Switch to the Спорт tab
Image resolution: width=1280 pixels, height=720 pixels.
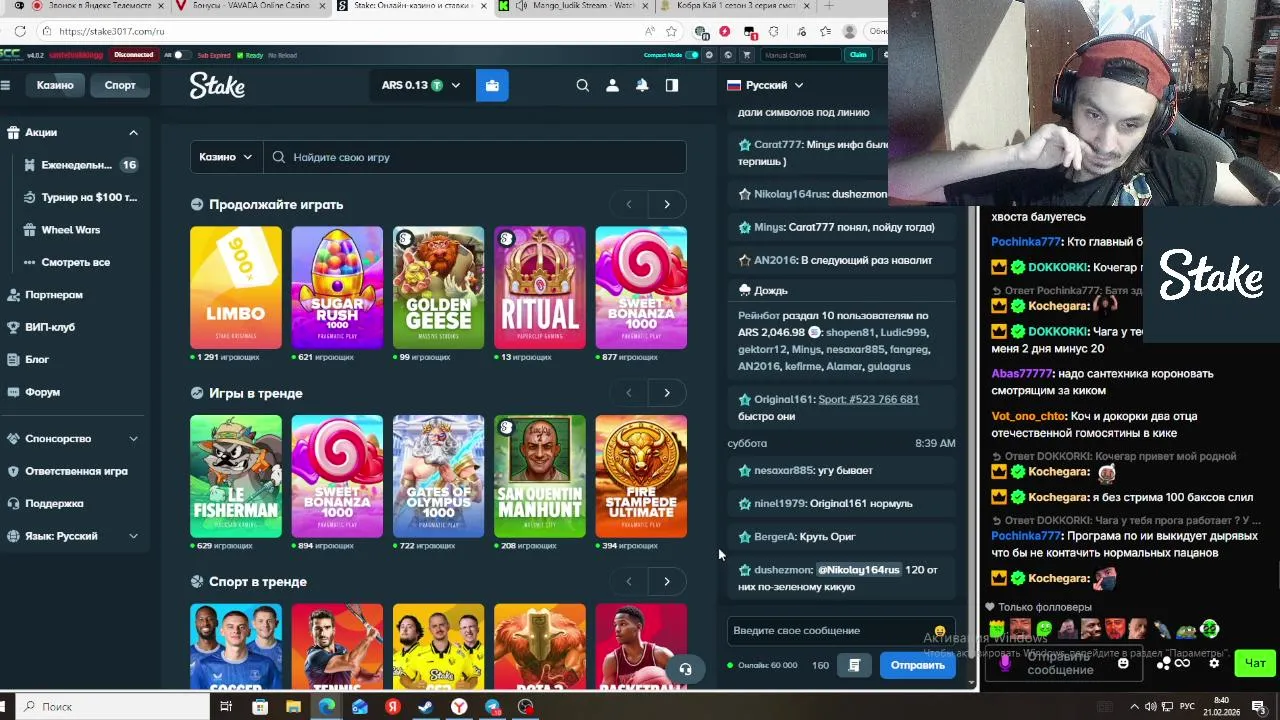click(x=120, y=85)
